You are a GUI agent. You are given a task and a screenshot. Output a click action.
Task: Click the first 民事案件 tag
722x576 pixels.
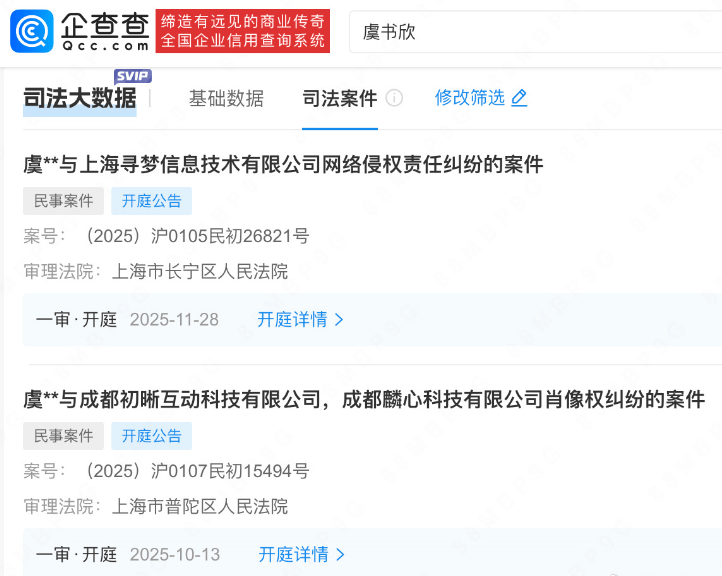coord(64,201)
